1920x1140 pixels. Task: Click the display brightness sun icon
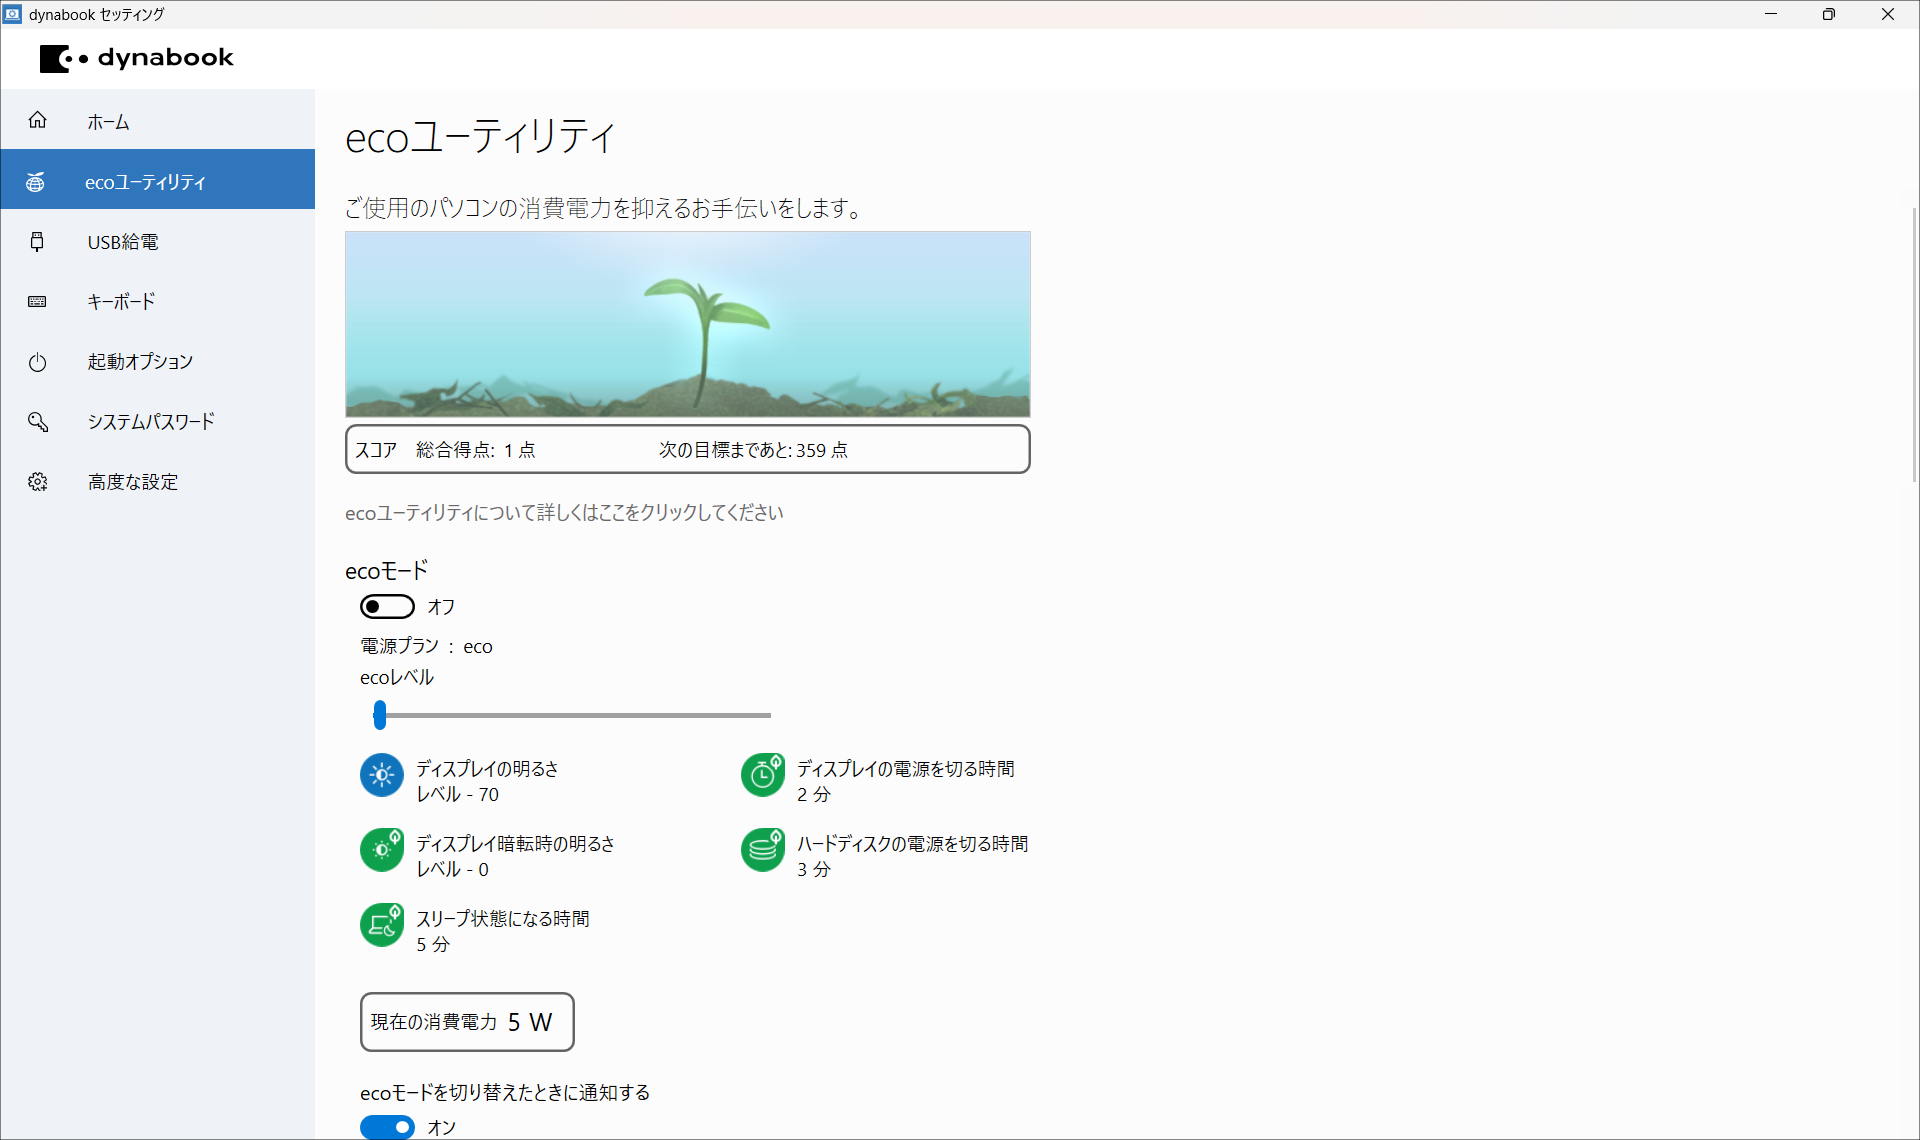coord(381,776)
